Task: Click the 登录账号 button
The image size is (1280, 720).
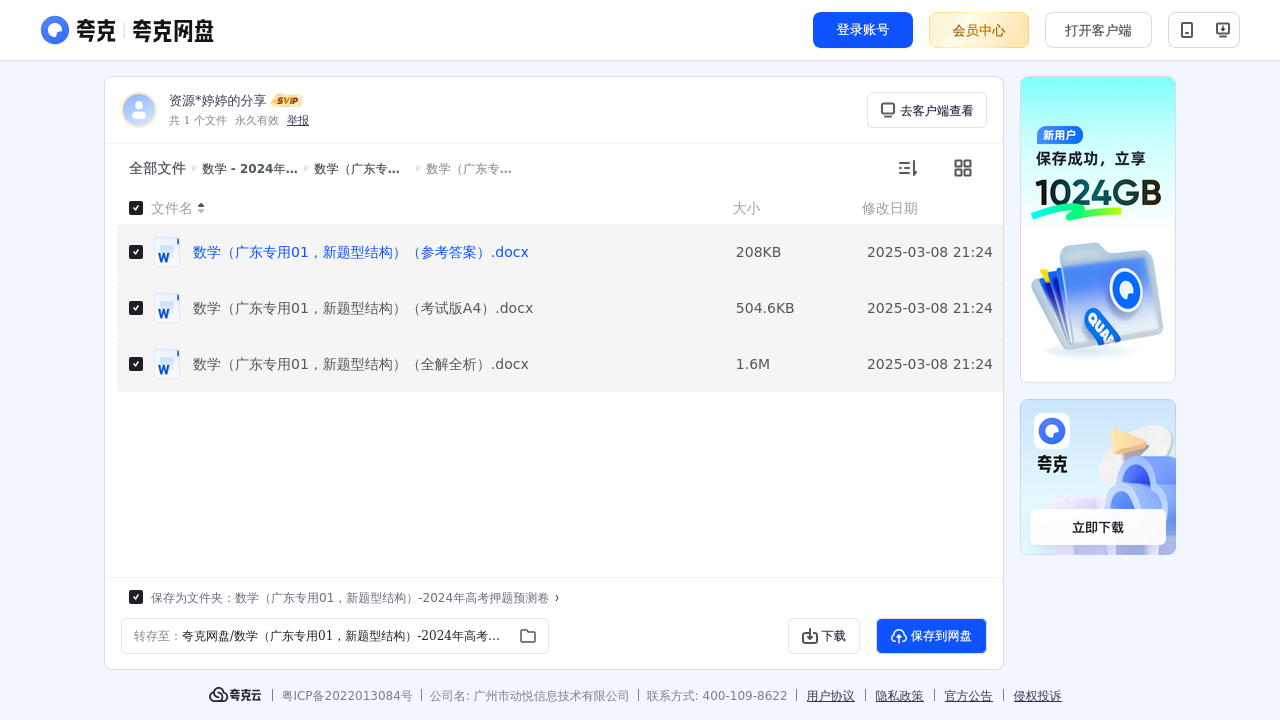Action: (x=863, y=30)
